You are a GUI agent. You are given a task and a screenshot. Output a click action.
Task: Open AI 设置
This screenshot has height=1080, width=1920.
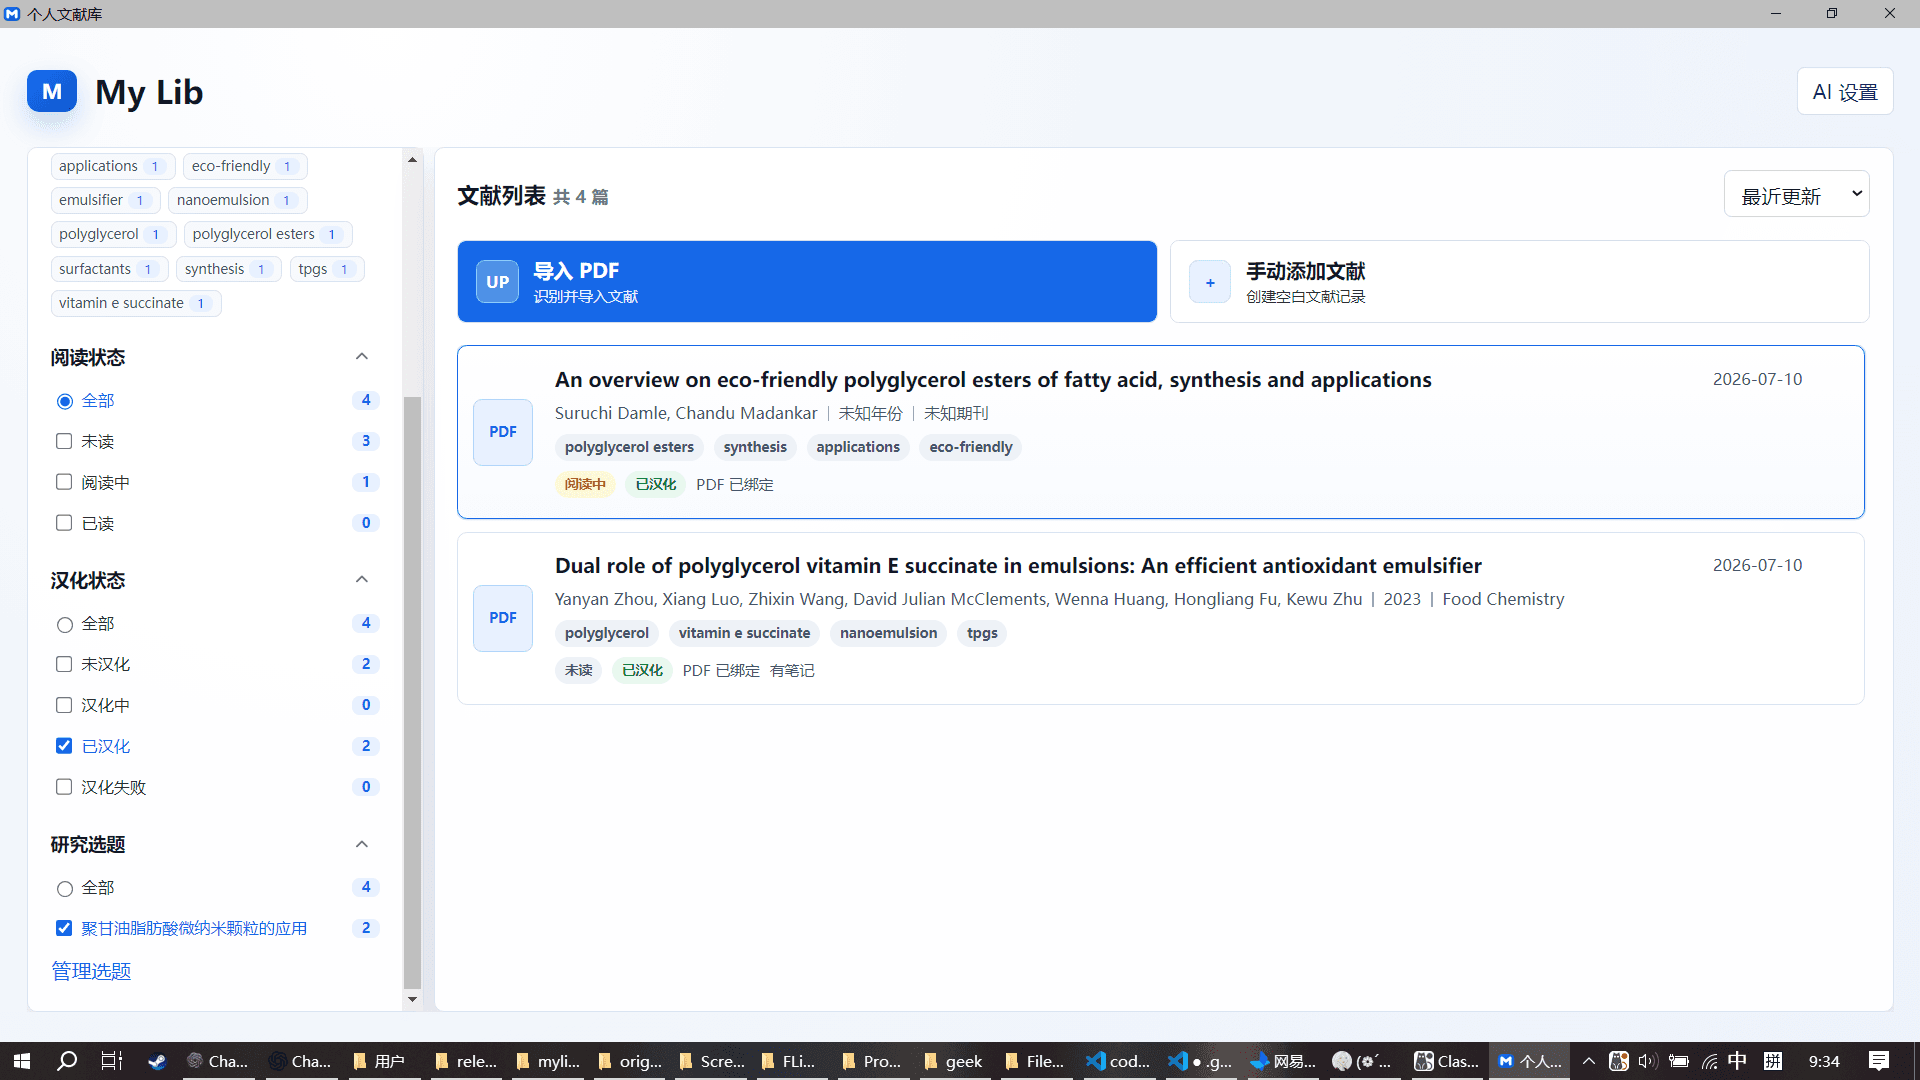click(x=1845, y=92)
